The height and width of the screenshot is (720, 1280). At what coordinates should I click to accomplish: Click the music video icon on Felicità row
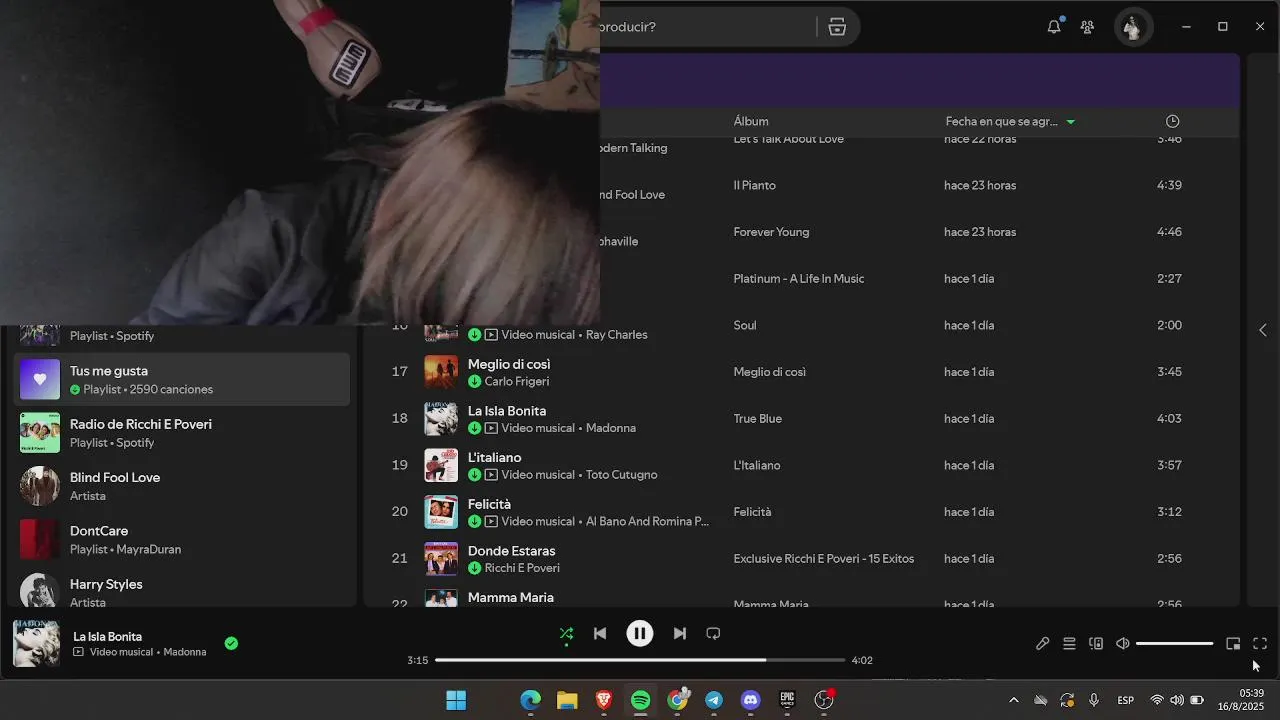point(491,521)
